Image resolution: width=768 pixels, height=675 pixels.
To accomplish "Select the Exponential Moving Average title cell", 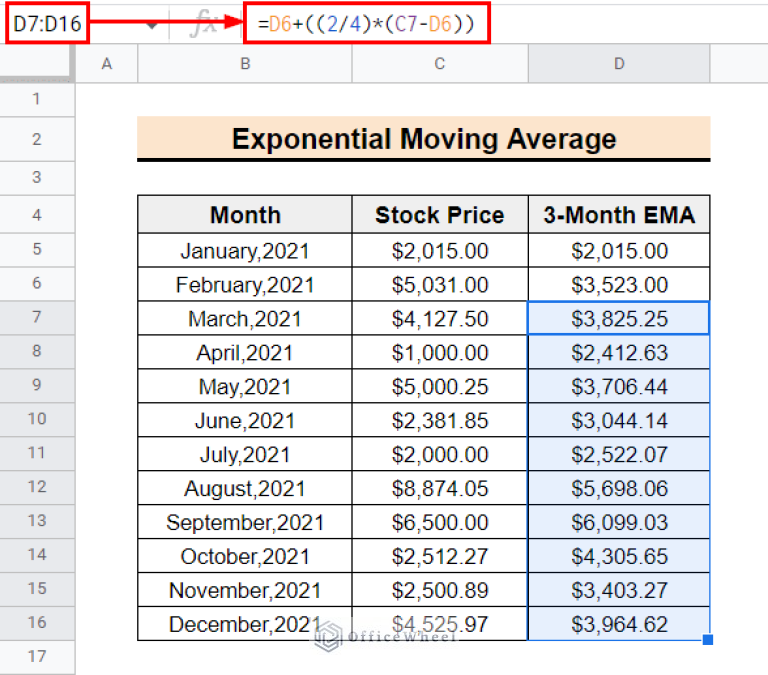I will click(x=423, y=138).
